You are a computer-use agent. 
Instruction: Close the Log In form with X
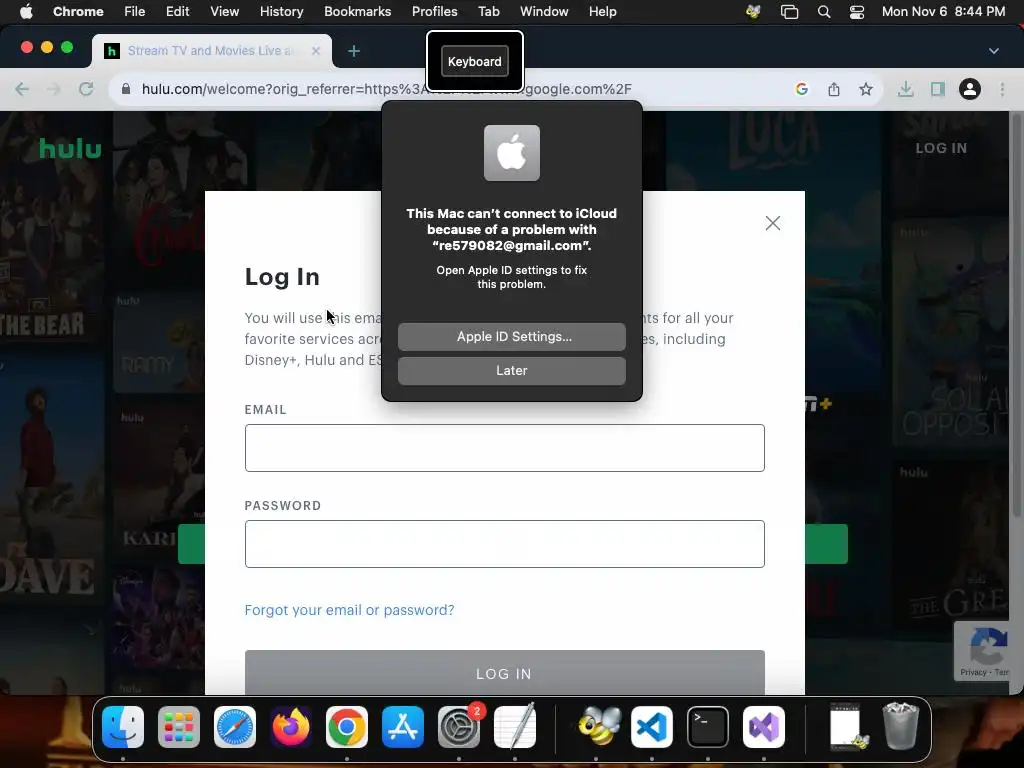(x=773, y=223)
